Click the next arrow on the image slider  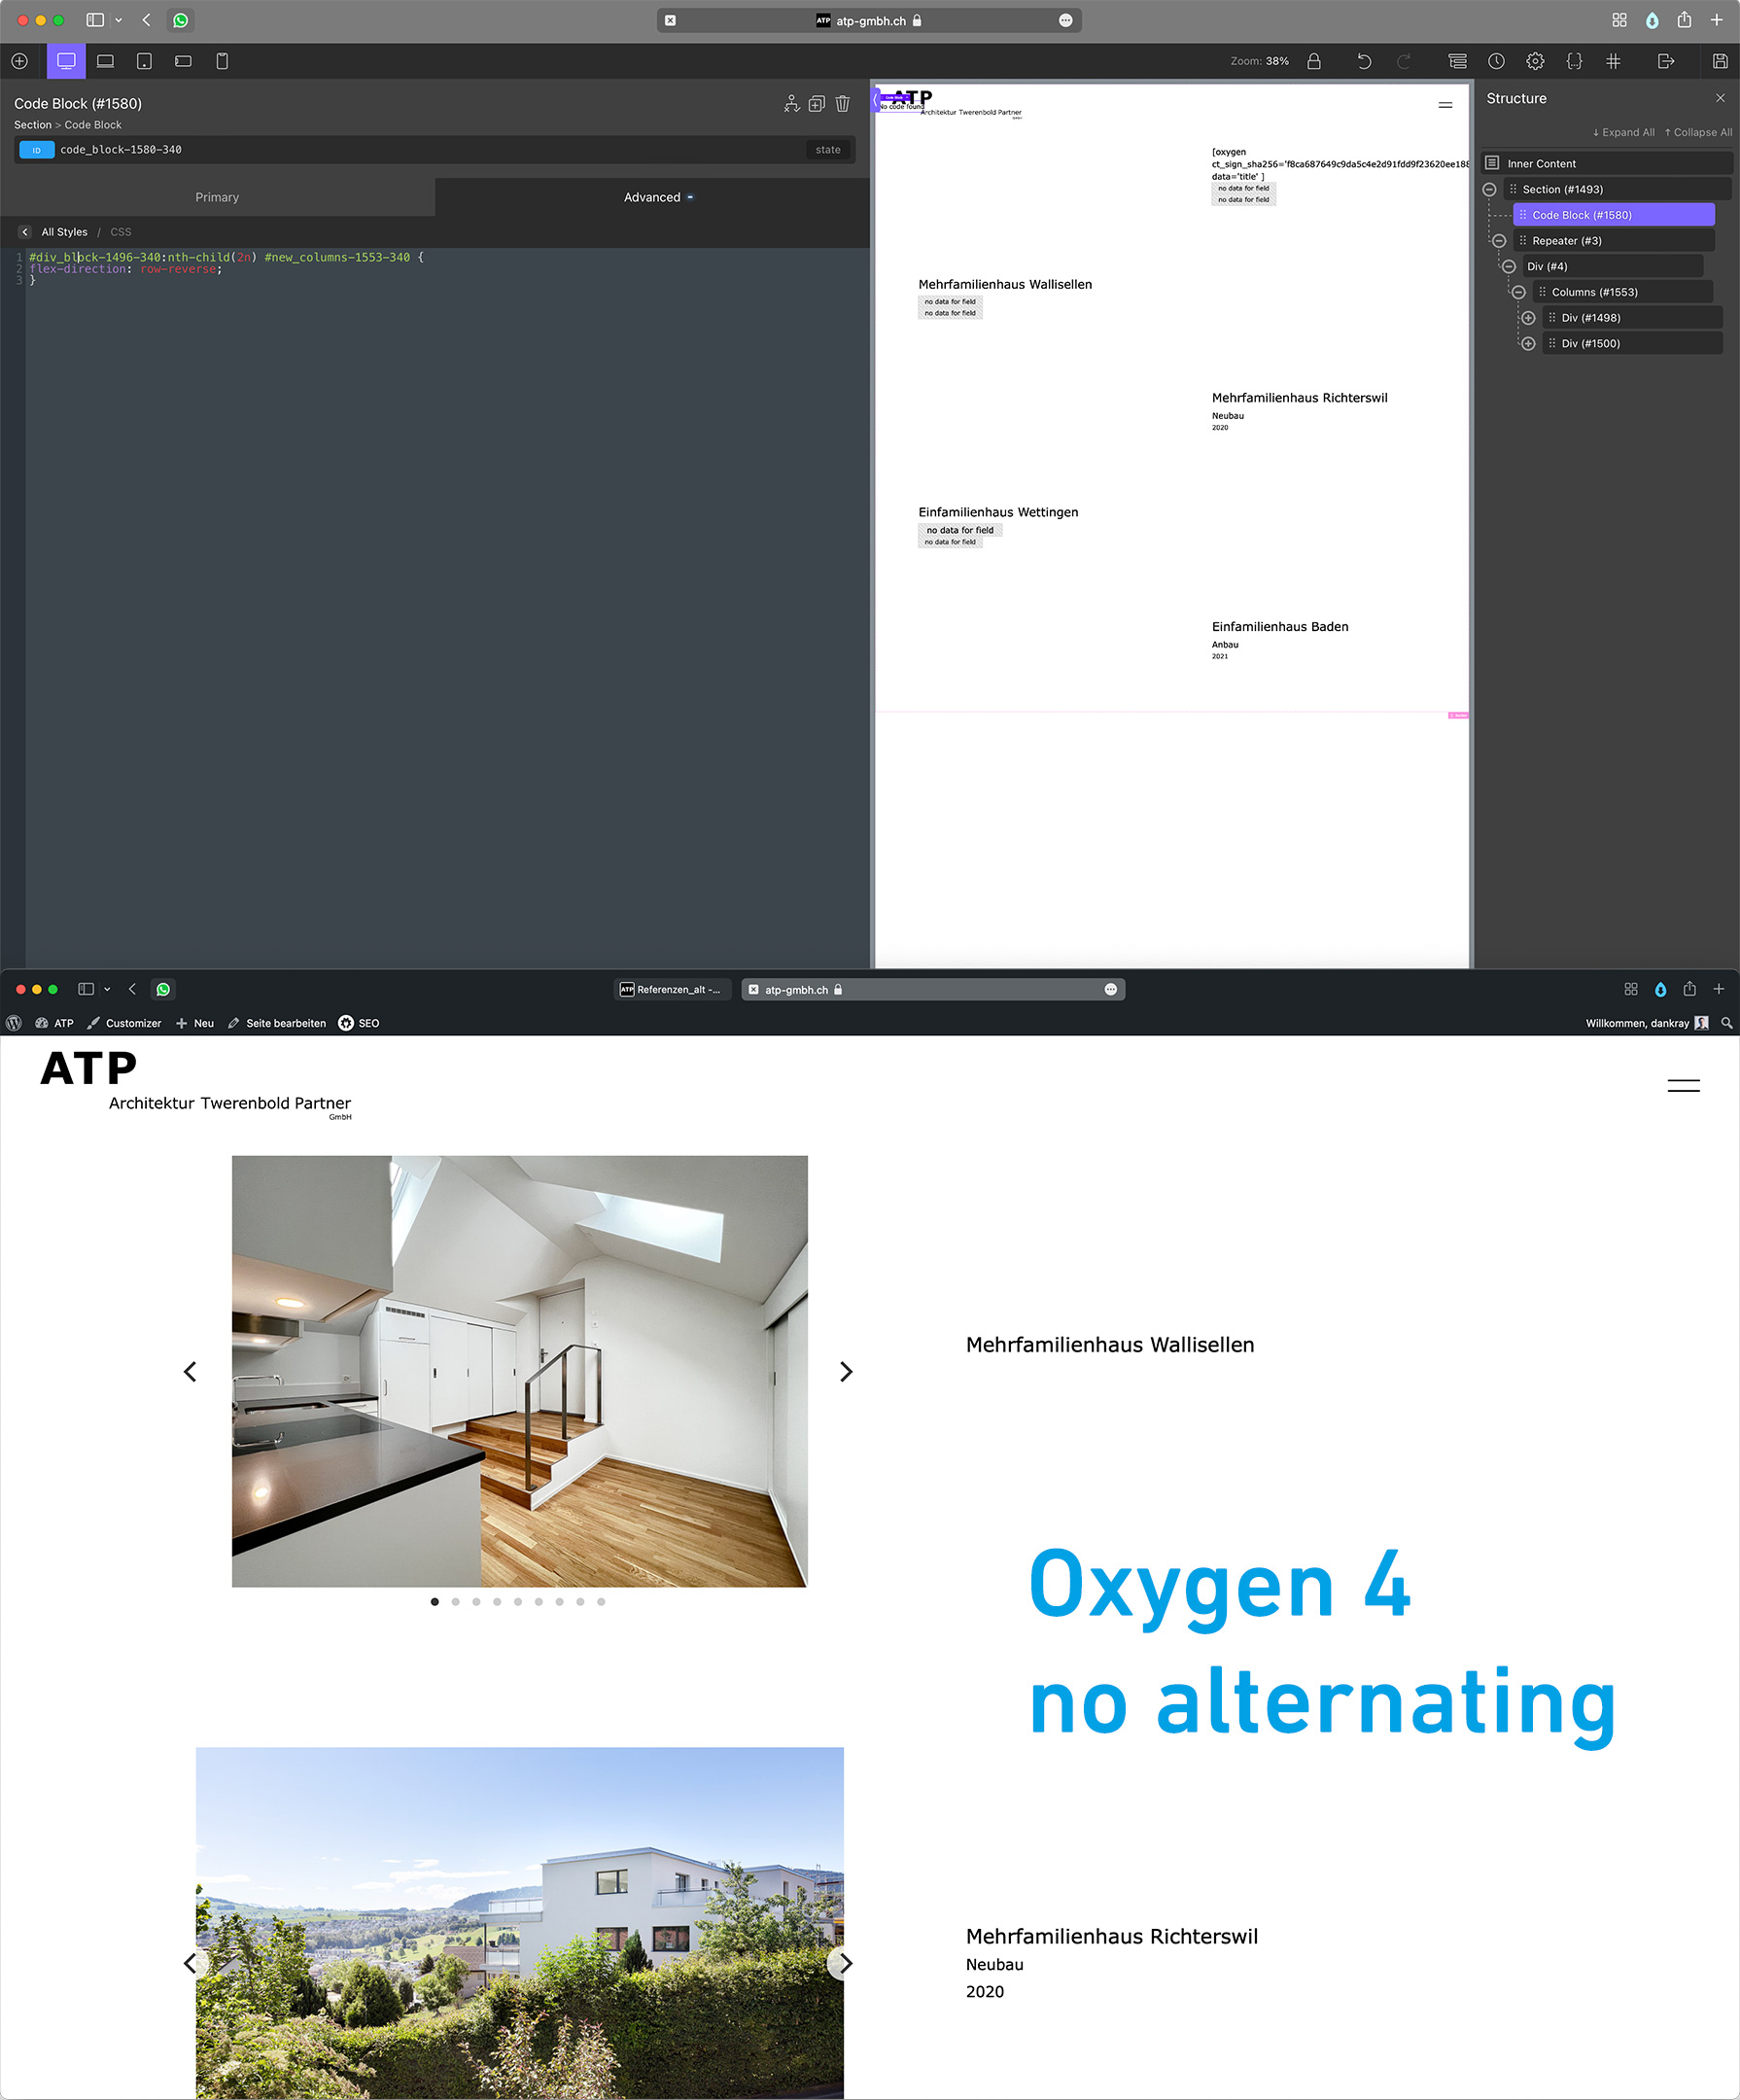pyautogui.click(x=846, y=1371)
